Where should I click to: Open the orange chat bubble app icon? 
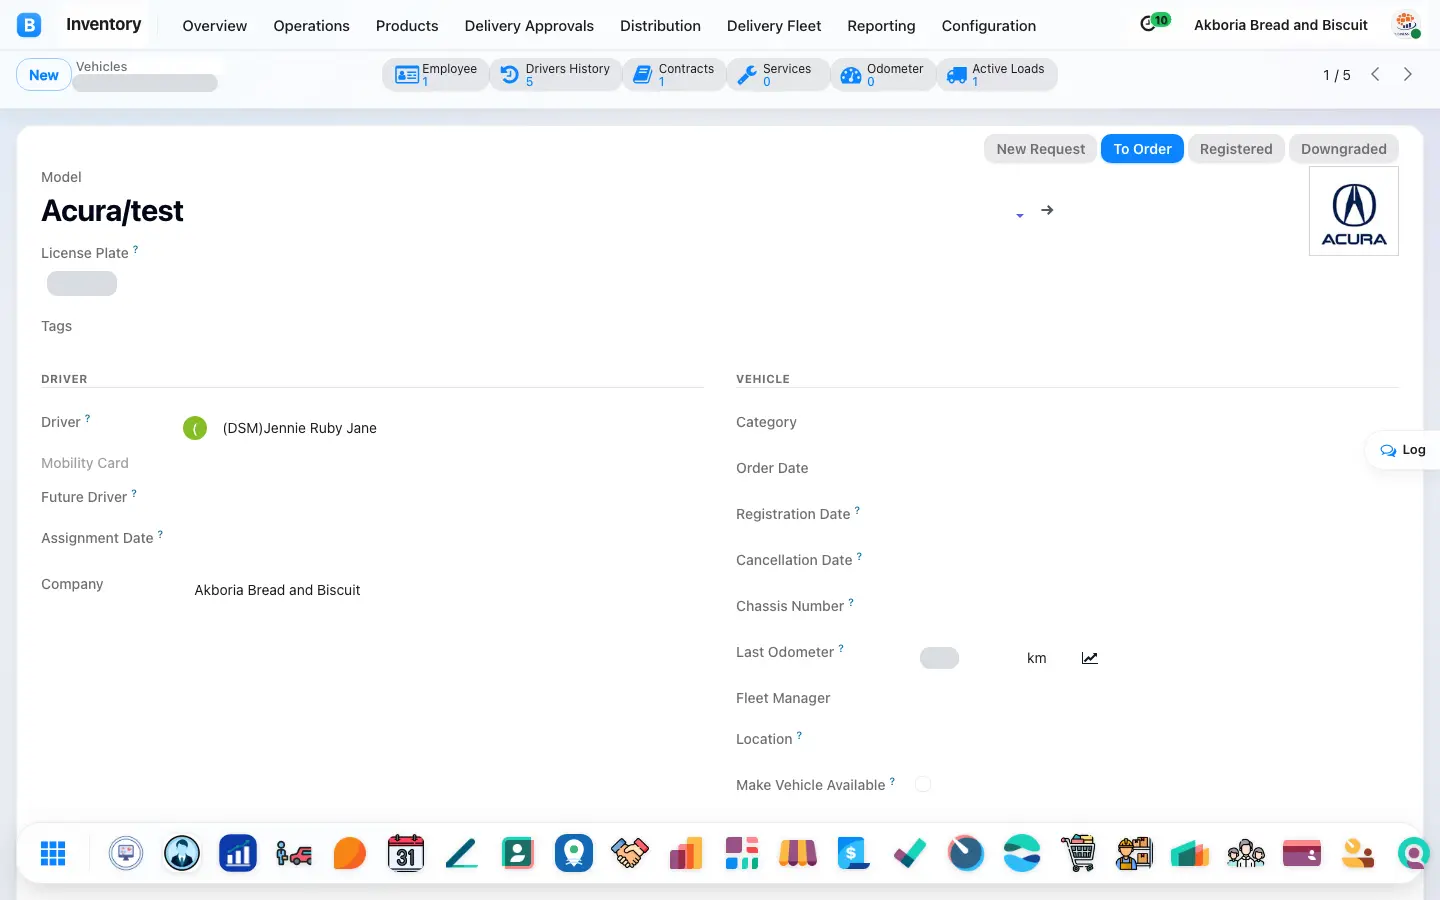point(349,853)
